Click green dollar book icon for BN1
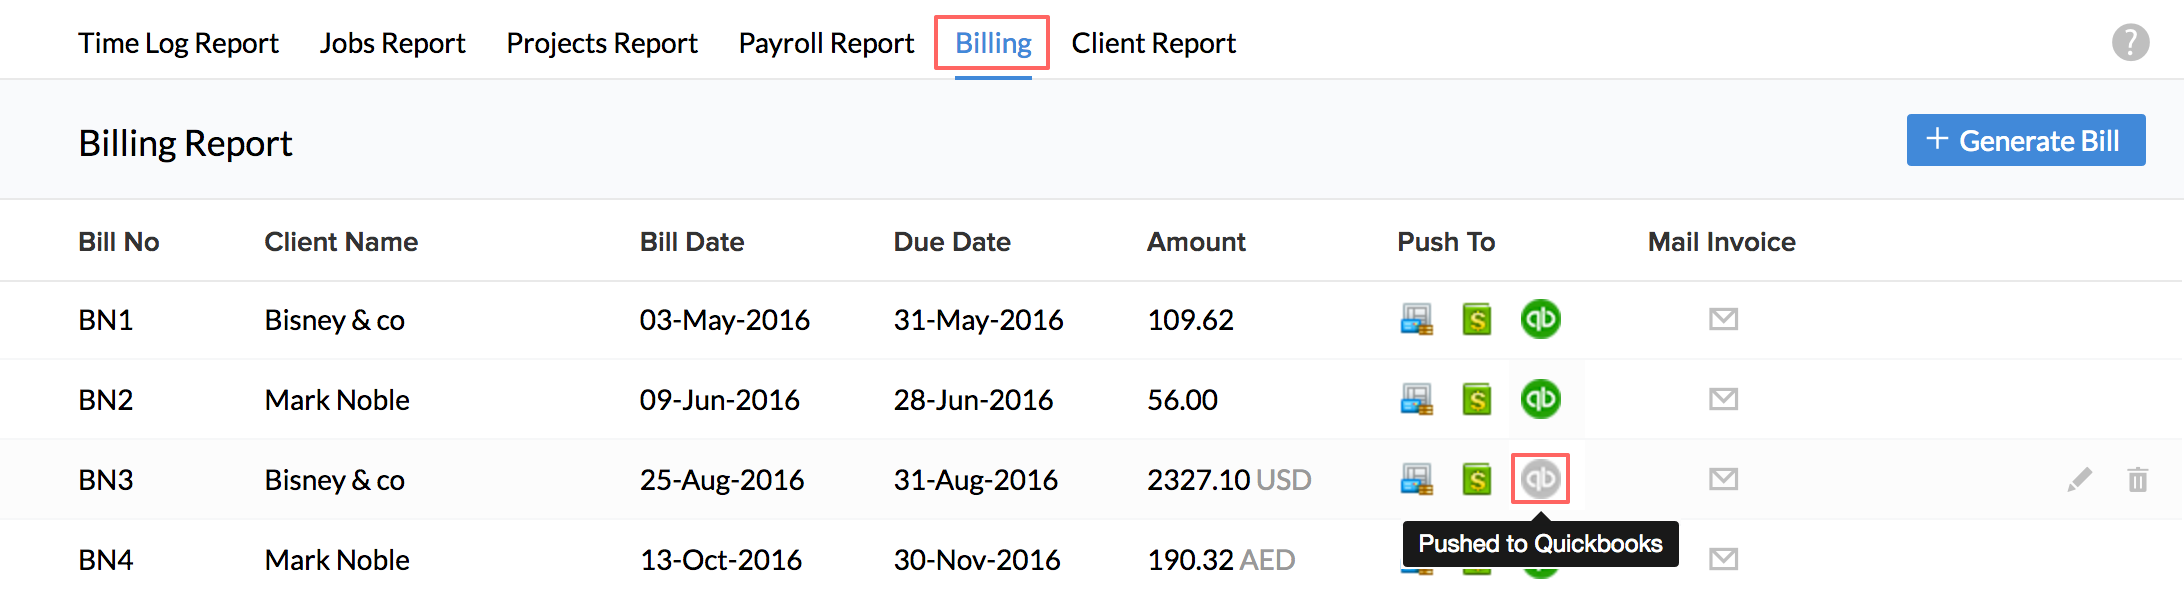The image size is (2184, 592). (x=1477, y=320)
